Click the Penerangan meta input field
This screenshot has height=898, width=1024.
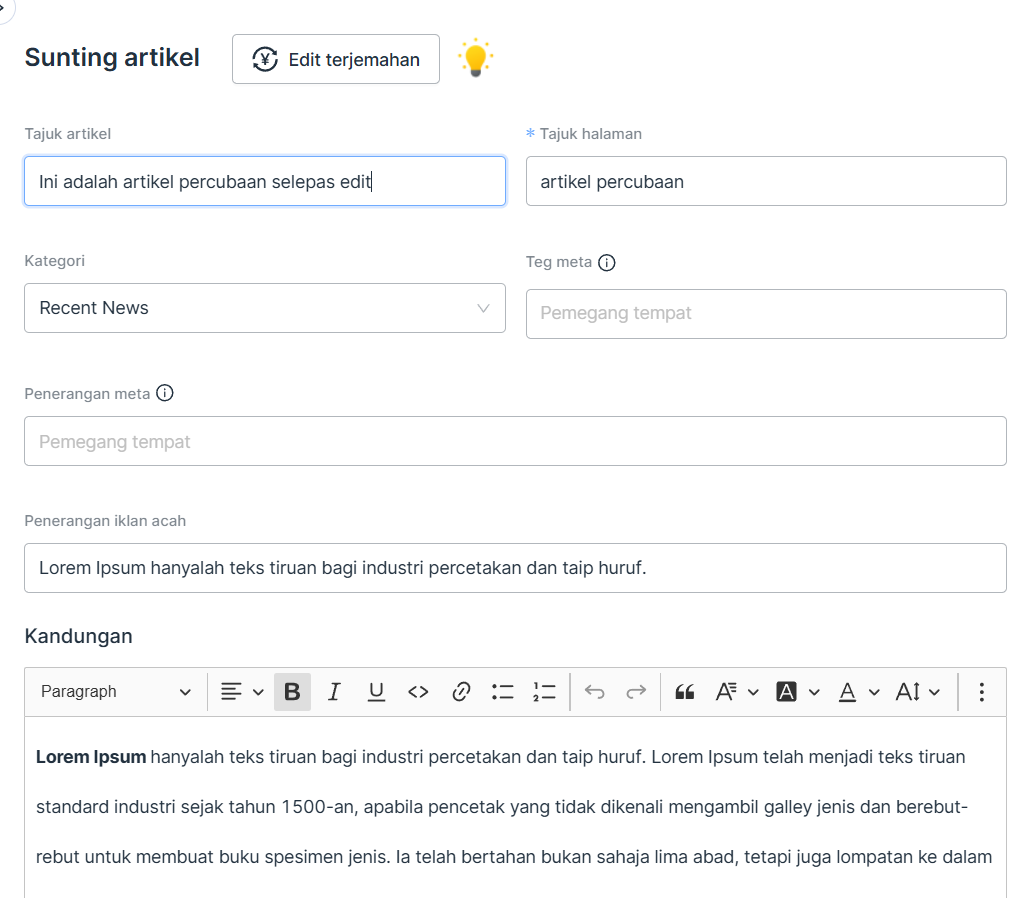[515, 441]
